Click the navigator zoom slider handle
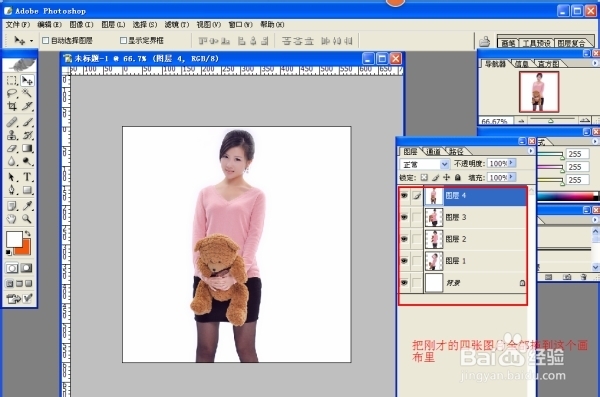Viewport: 600px width, 397px height. [x=551, y=121]
